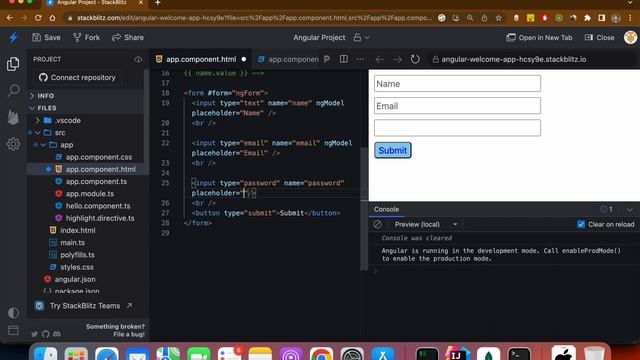Open Chrome extensions puzzle icon
Image resolution: width=640 pixels, height=360 pixels.
pos(587,18)
